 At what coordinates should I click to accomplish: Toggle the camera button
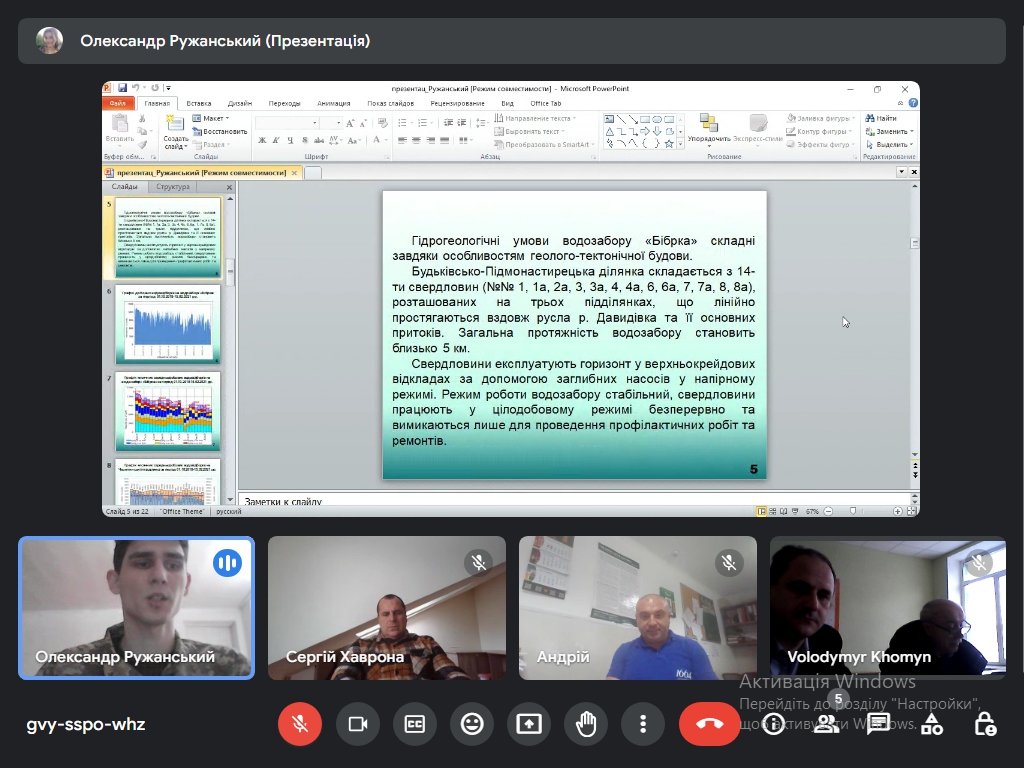357,724
